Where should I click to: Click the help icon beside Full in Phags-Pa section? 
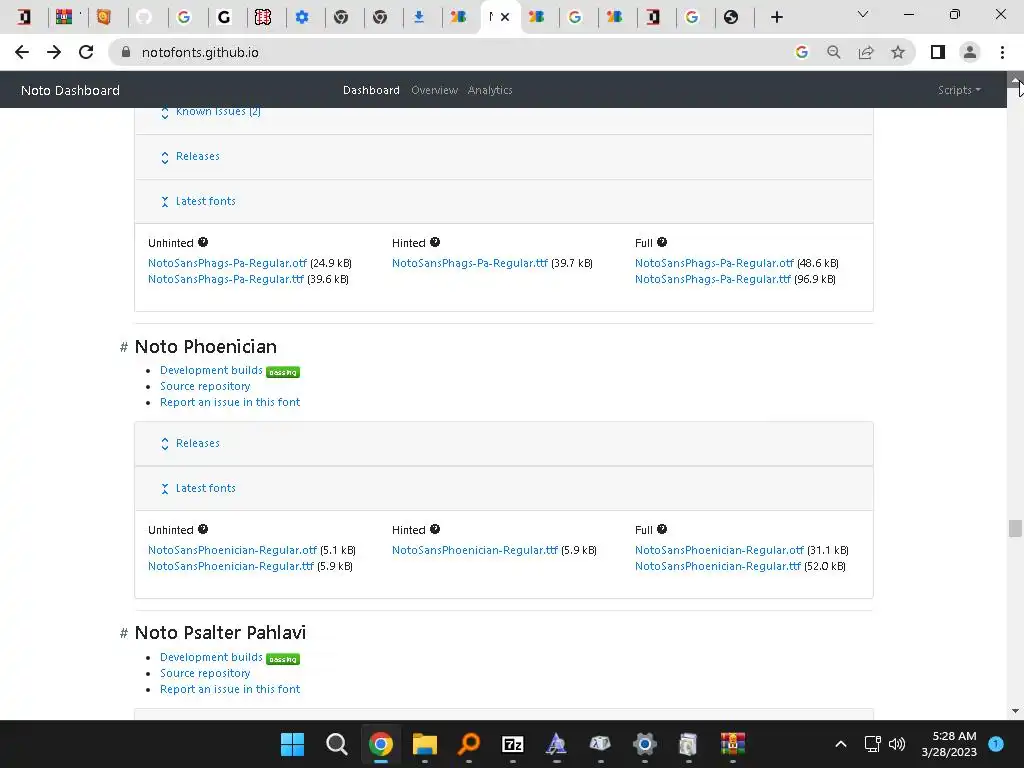click(662, 242)
